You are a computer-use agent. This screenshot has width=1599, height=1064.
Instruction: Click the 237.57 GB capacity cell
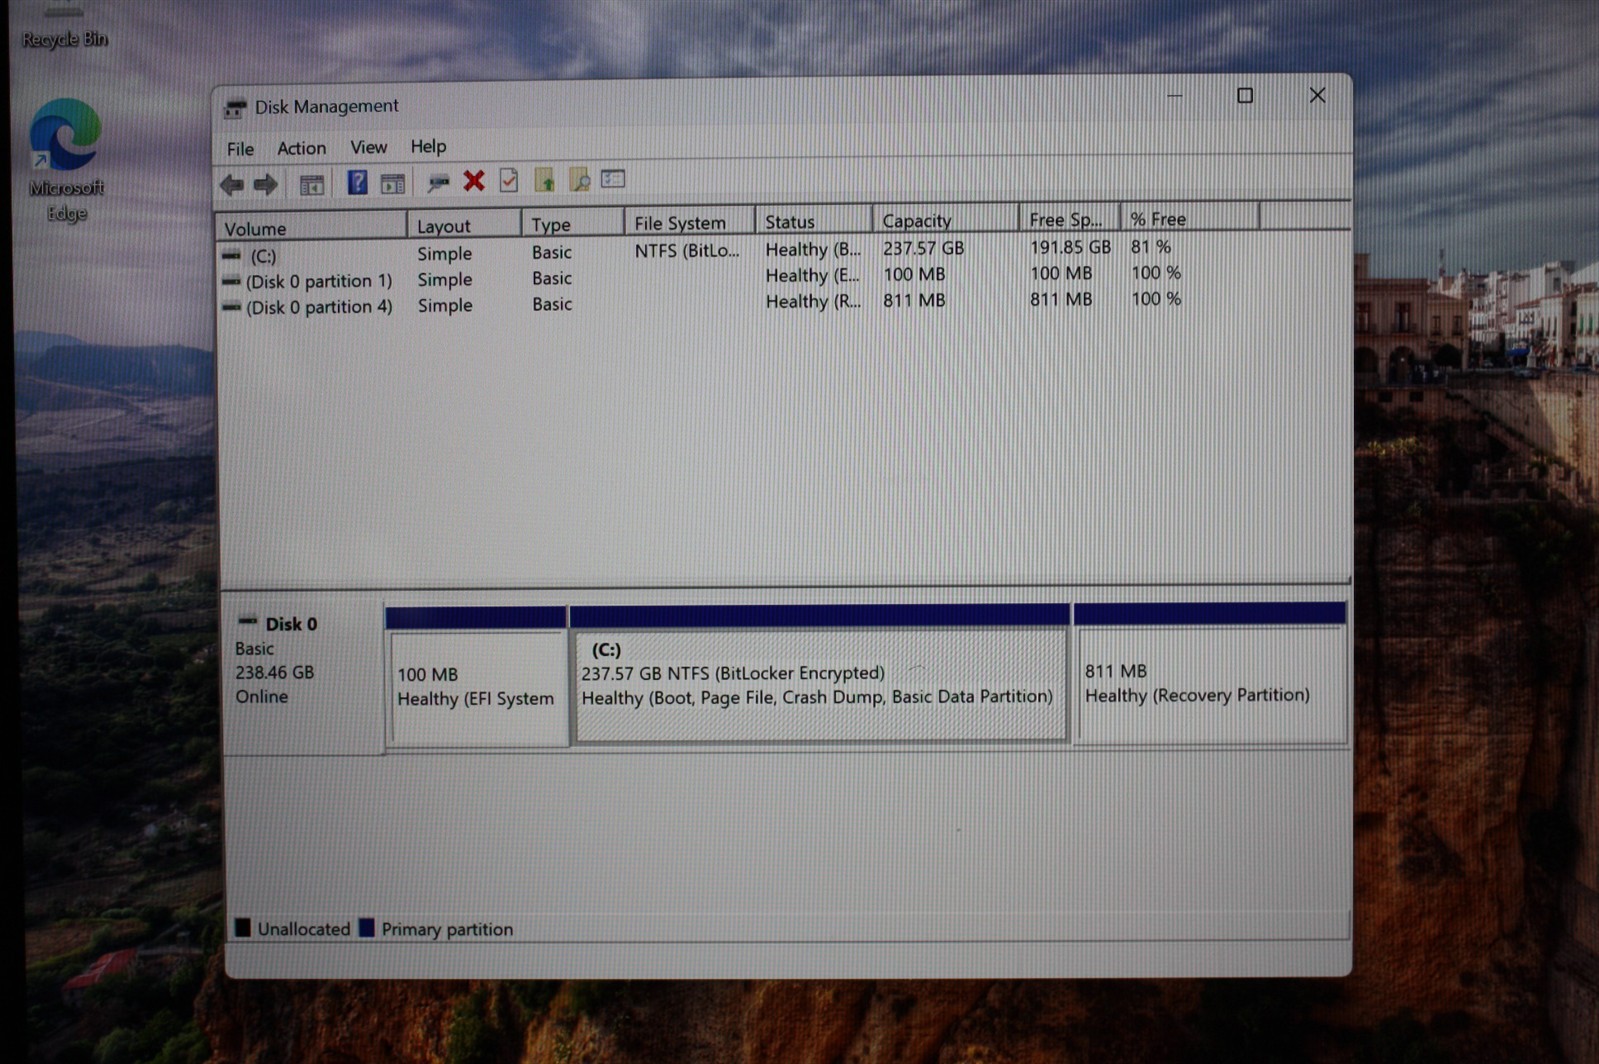pyautogui.click(x=923, y=248)
